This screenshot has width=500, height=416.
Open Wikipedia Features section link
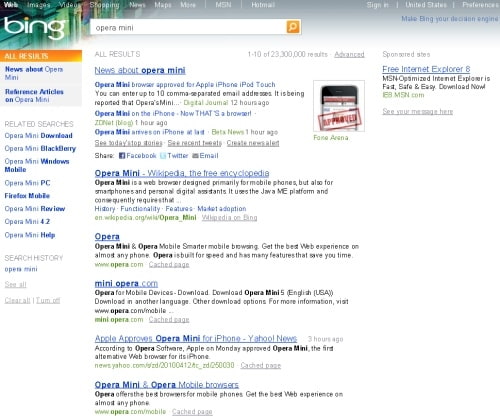(179, 209)
